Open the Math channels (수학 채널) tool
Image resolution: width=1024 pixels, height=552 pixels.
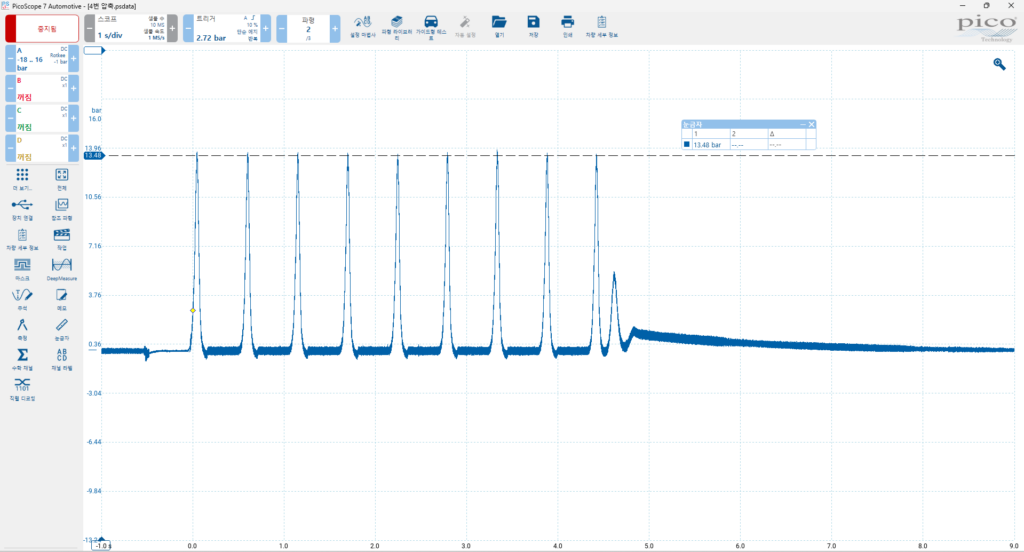[x=22, y=357]
